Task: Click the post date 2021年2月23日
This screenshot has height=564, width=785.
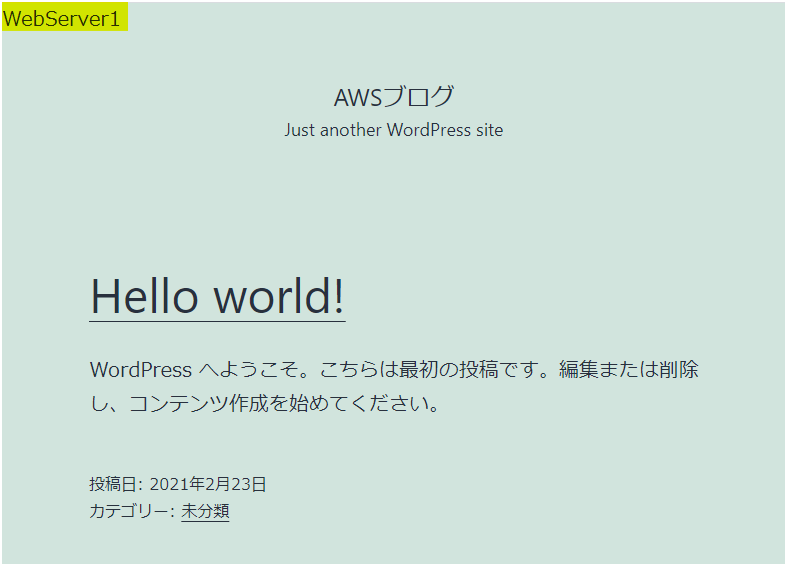Action: point(208,484)
